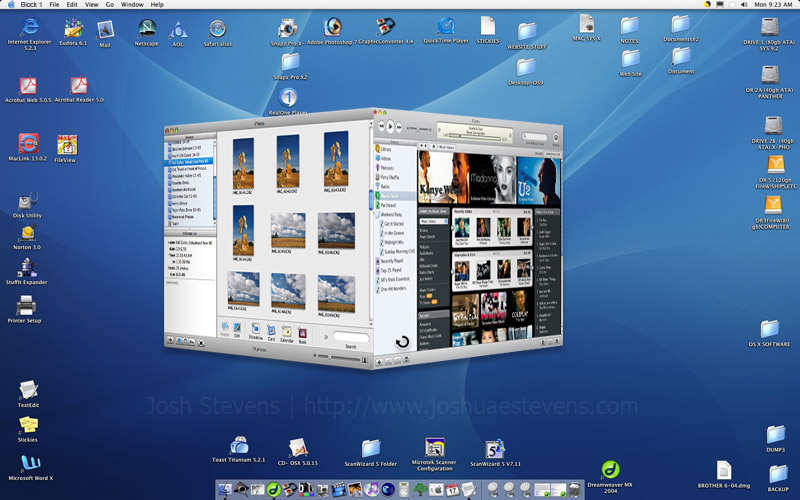Adjust the iPhoto thumbnail size slider
Screen dimensions: 800x500
338,357
